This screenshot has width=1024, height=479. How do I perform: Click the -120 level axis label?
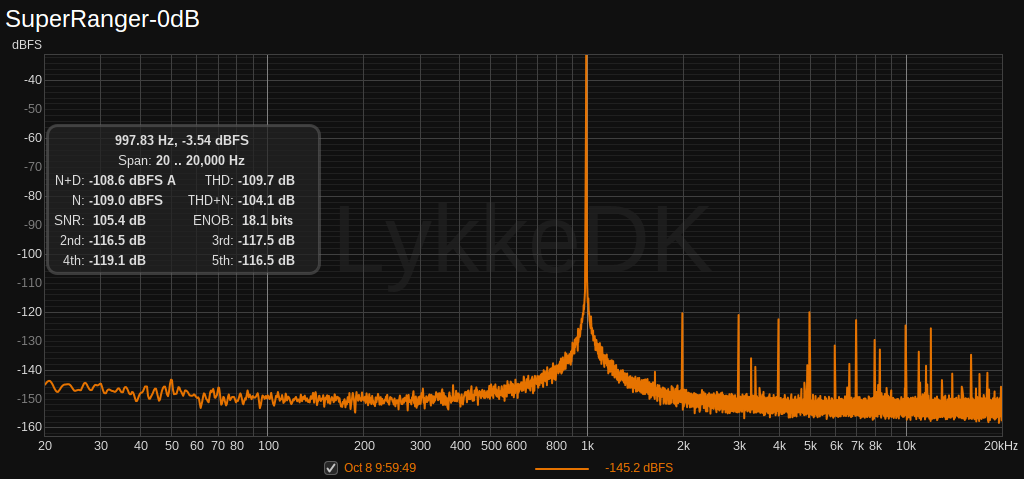tap(30, 312)
